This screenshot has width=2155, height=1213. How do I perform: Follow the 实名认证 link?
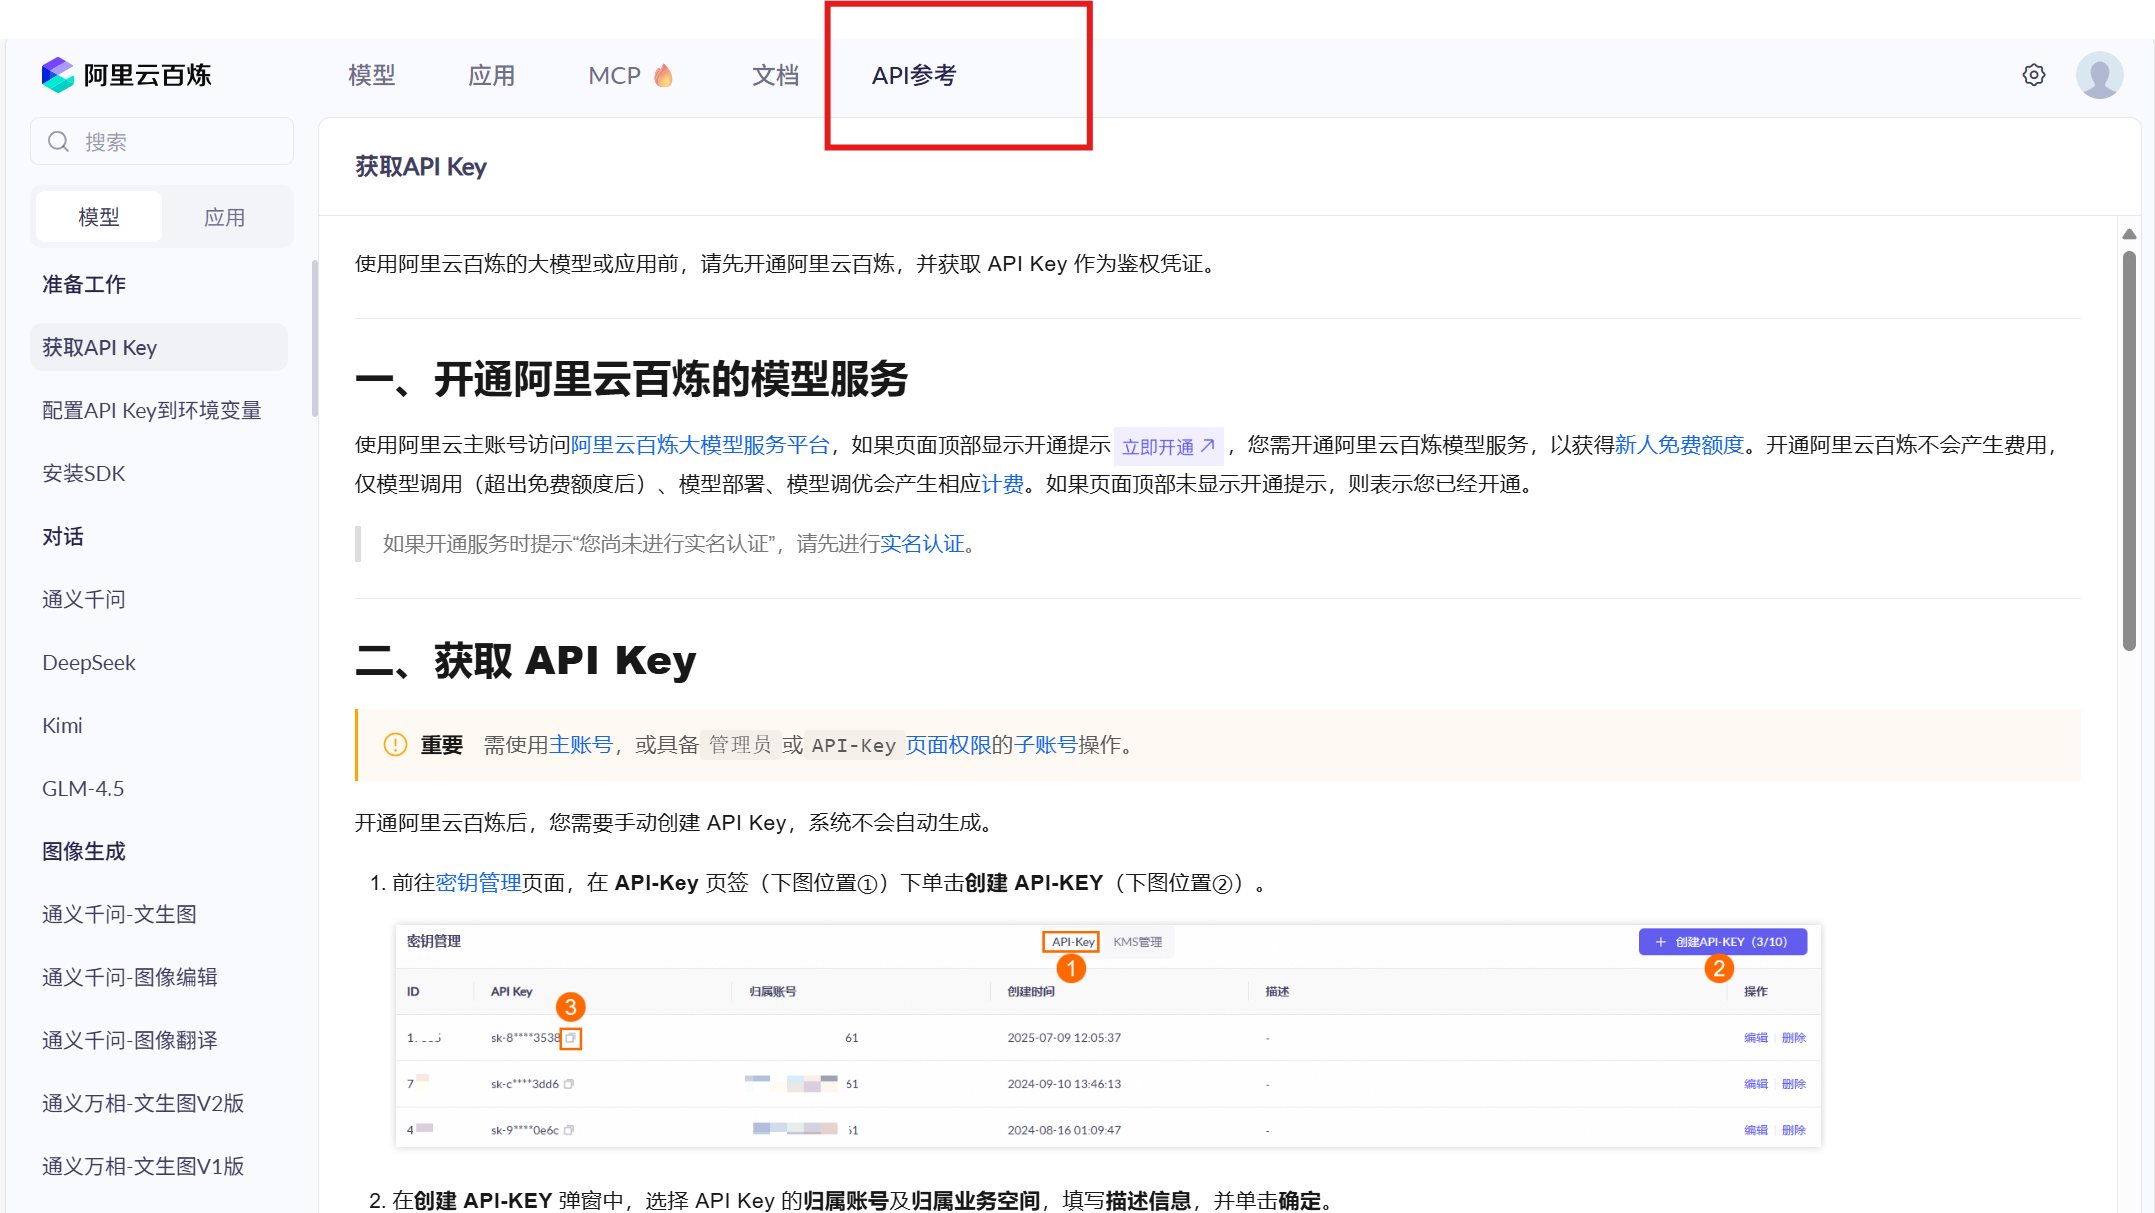tap(922, 544)
